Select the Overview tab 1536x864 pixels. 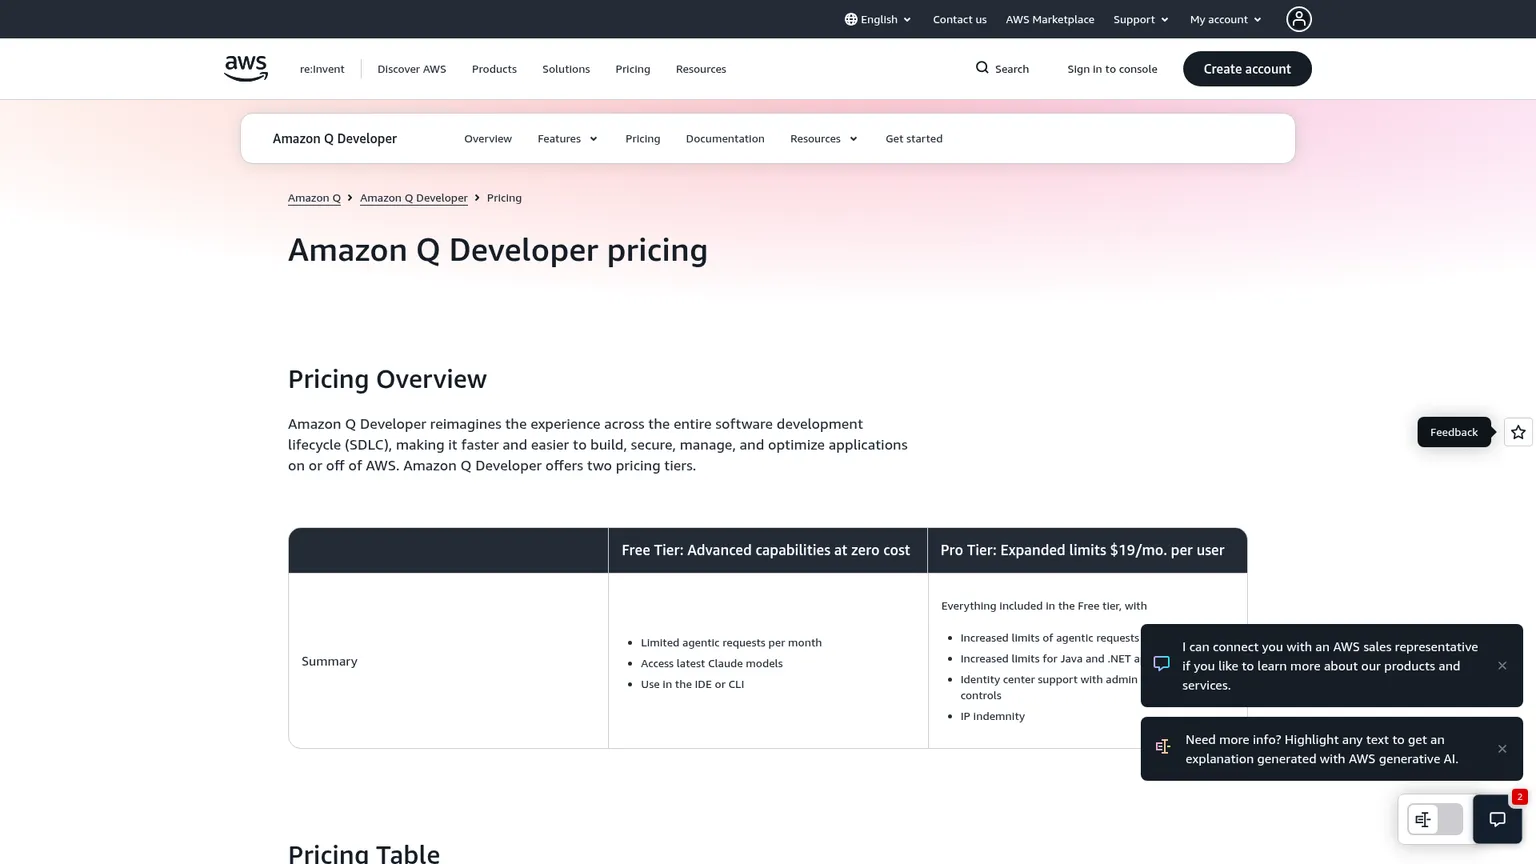click(488, 139)
